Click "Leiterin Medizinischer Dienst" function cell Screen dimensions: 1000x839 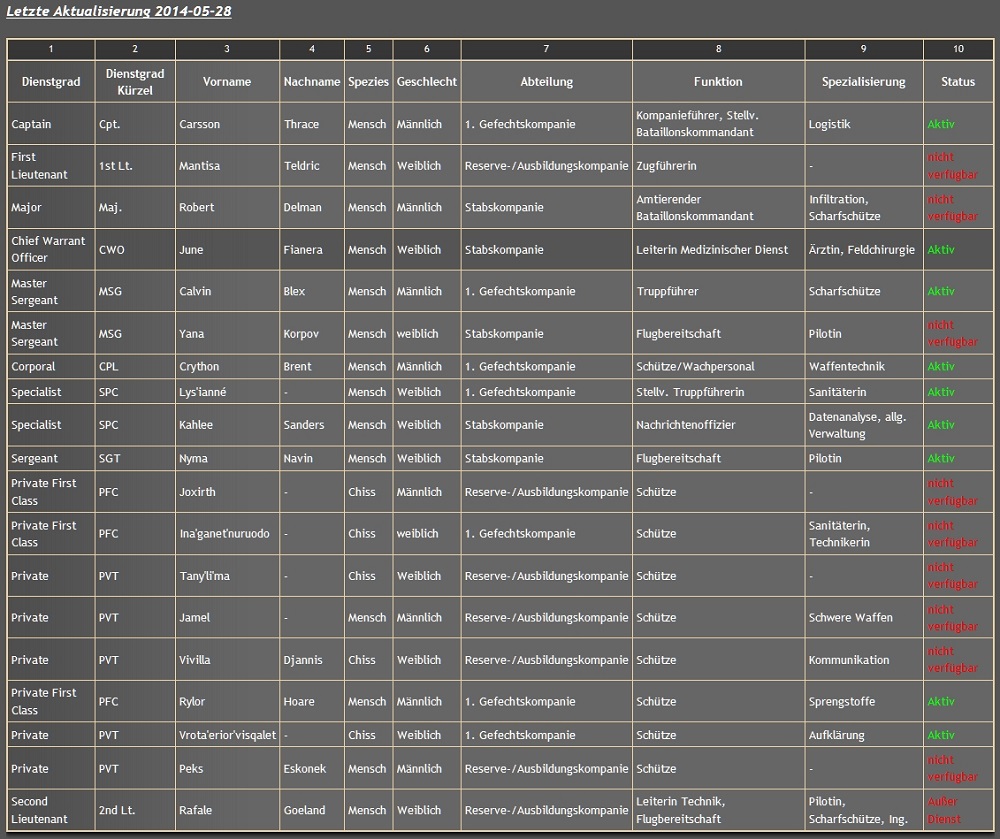[x=712, y=250]
